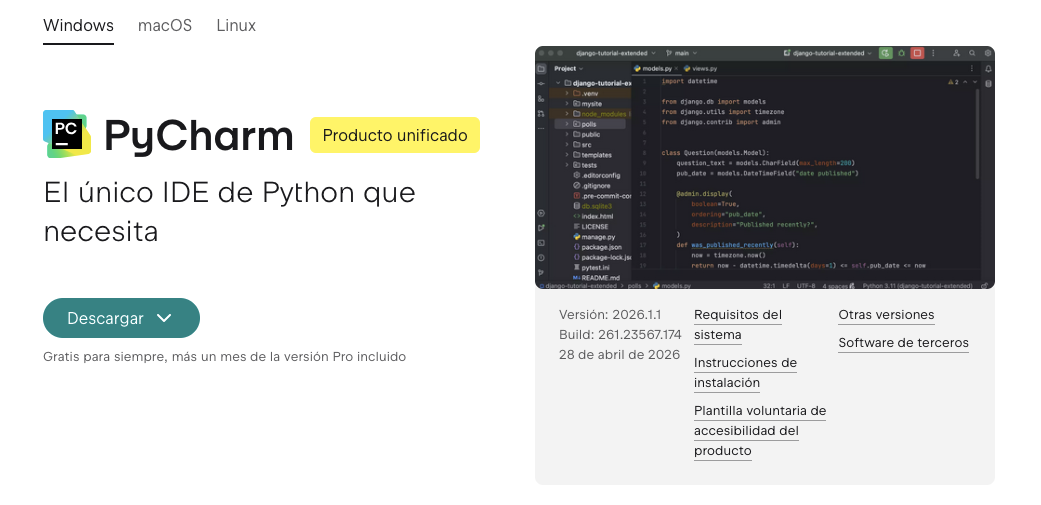Viewport: 1041px width, 505px height.
Task: Switch to the macOS tab
Action: coord(165,25)
